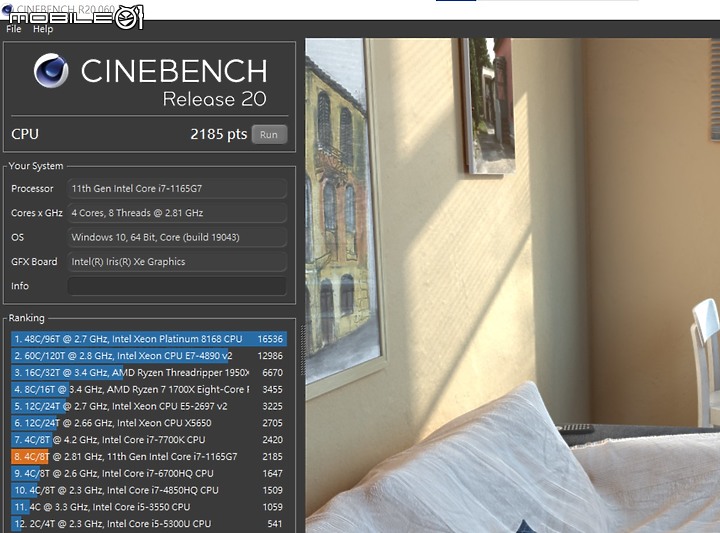
Task: Click the Info input field
Action: tap(177, 286)
